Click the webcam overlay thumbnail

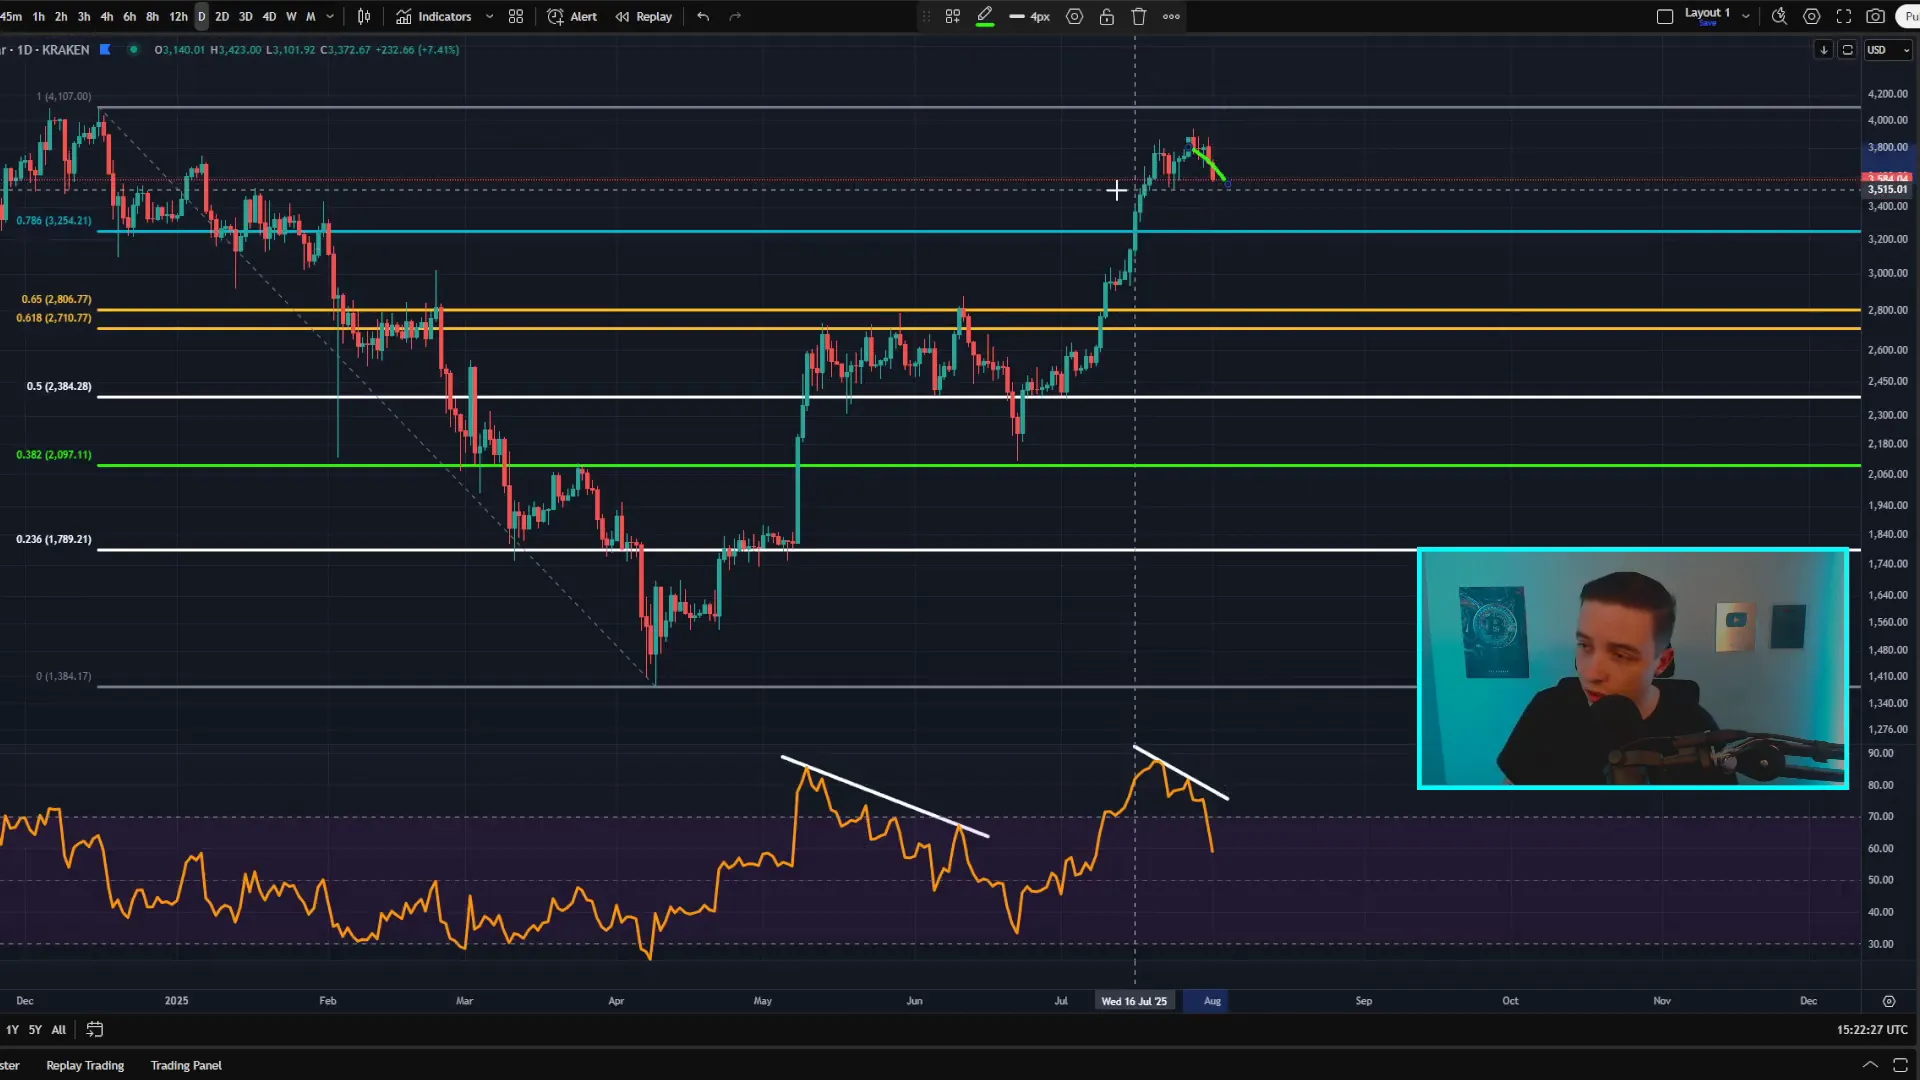pos(1633,668)
